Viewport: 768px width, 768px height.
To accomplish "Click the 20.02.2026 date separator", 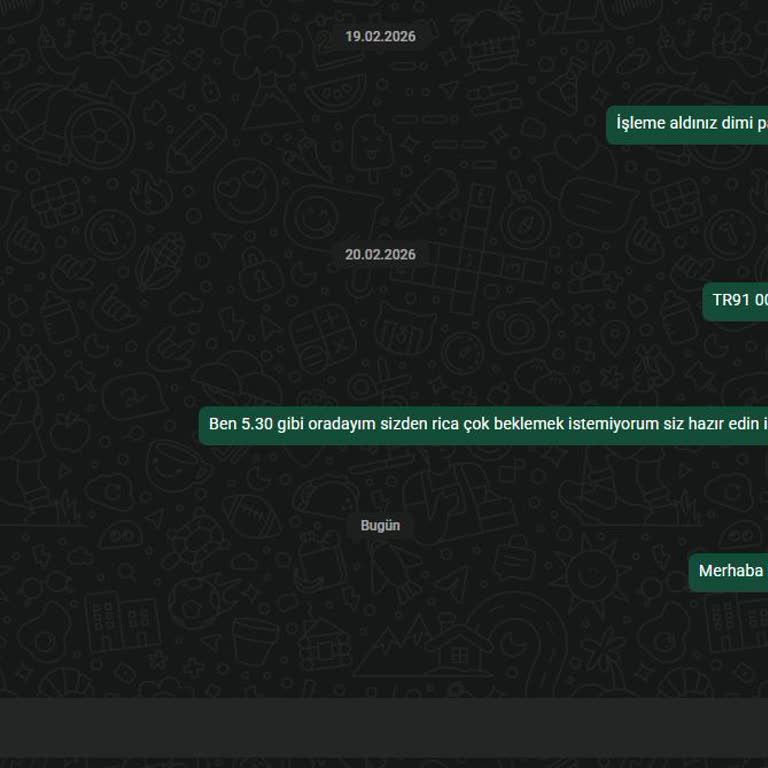I will (x=380, y=254).
